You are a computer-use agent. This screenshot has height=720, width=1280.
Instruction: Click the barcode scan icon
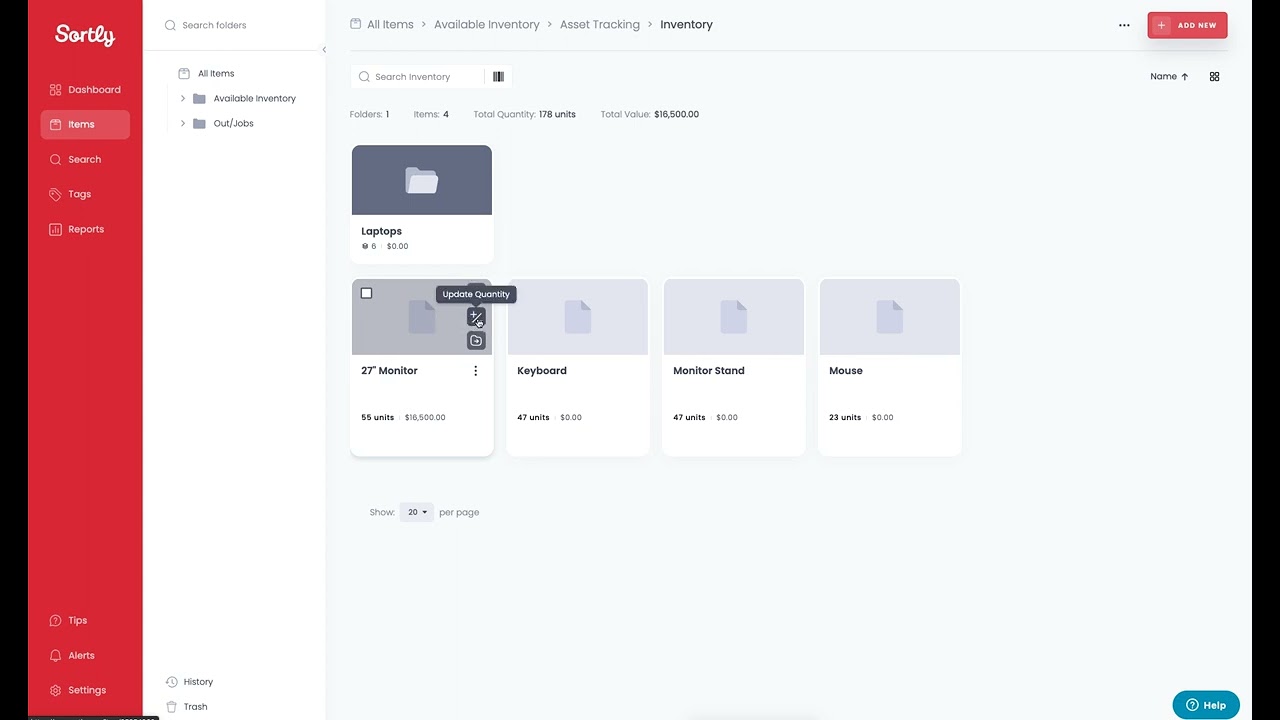(498, 76)
